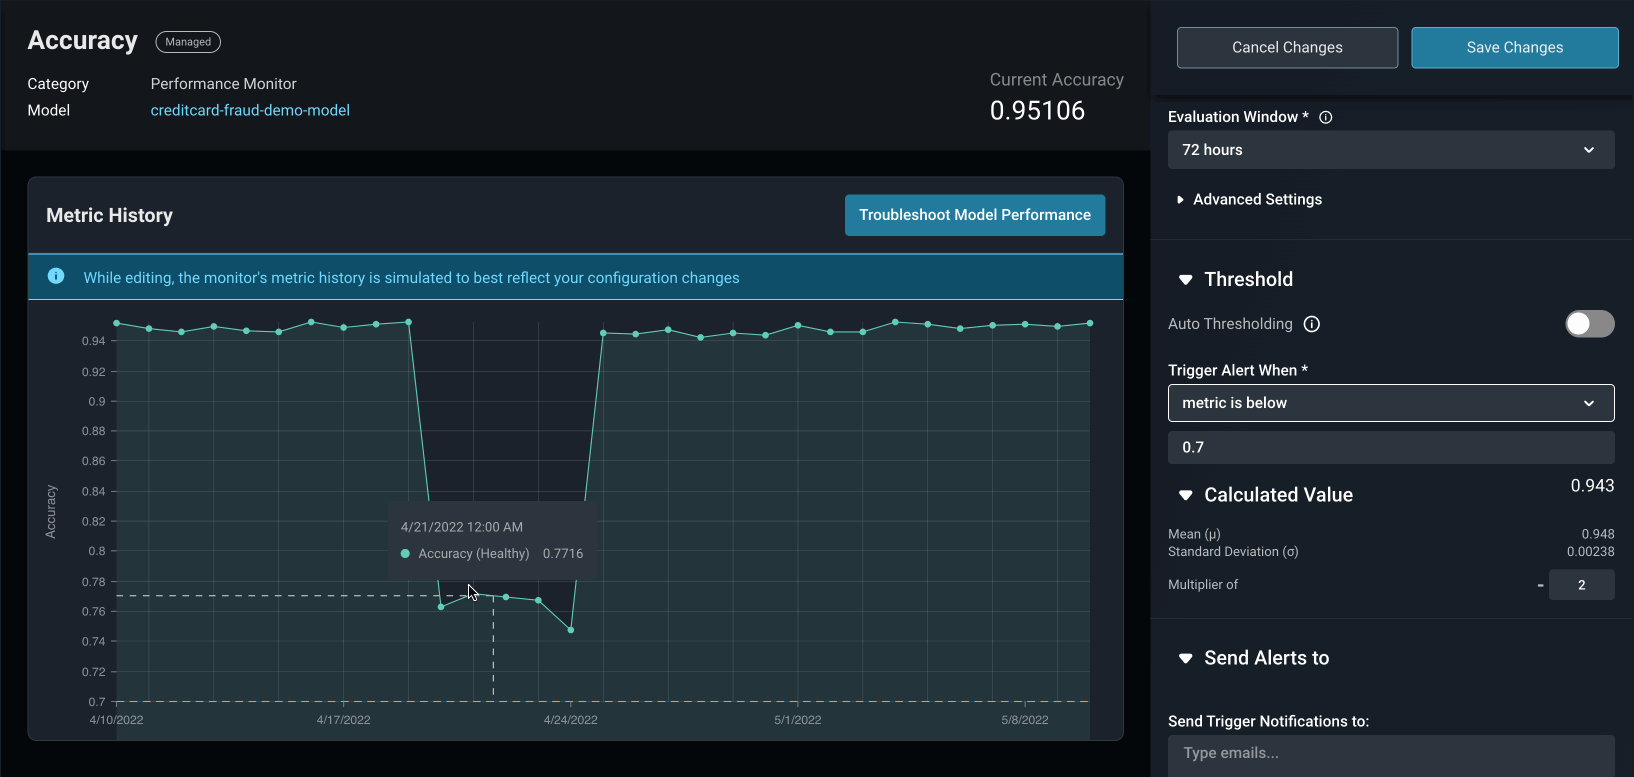Click the Managed badge next to Accuracy
This screenshot has width=1634, height=777.
pyautogui.click(x=188, y=42)
